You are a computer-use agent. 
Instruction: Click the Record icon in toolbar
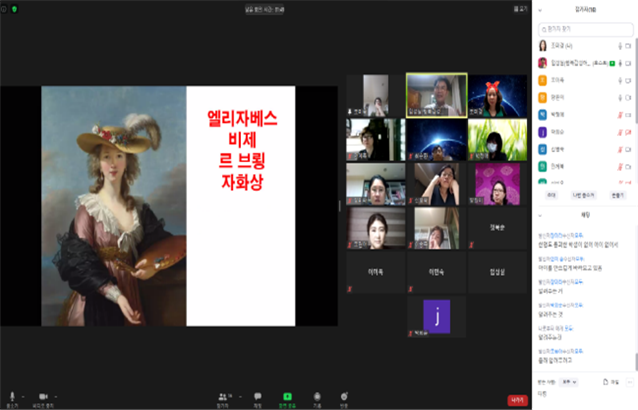tap(317, 396)
